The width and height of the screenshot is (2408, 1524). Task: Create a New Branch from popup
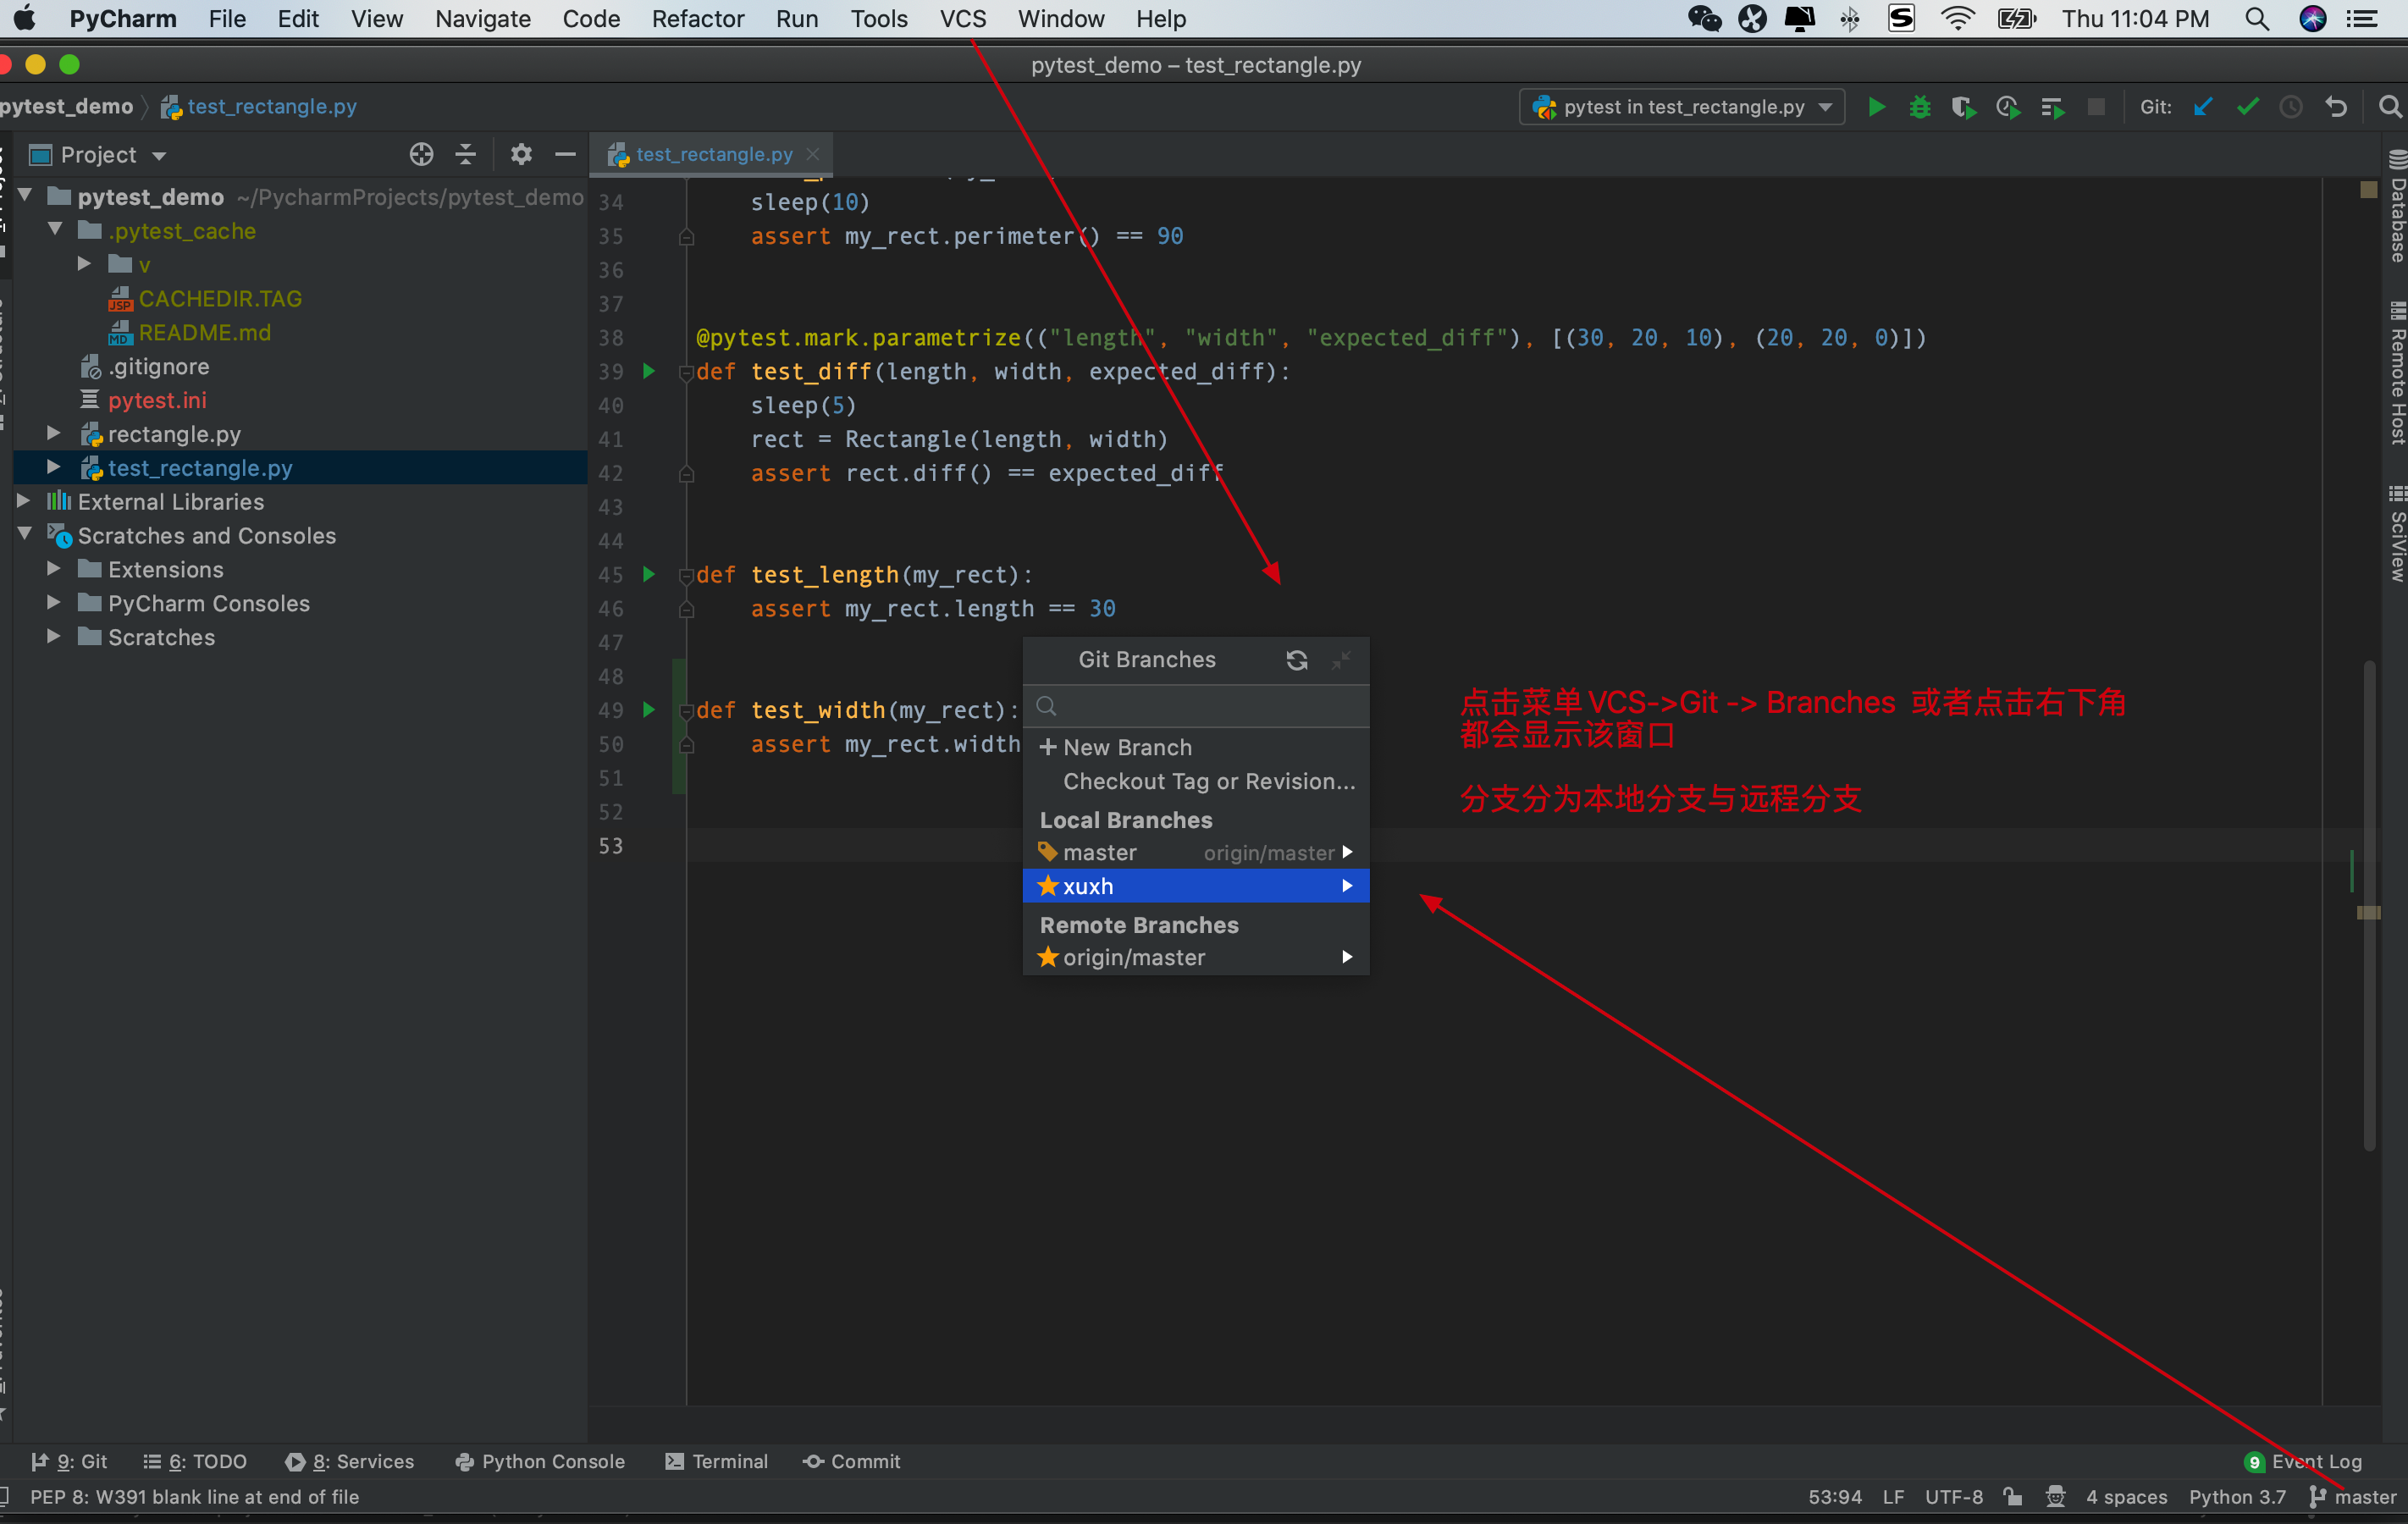(x=1196, y=747)
